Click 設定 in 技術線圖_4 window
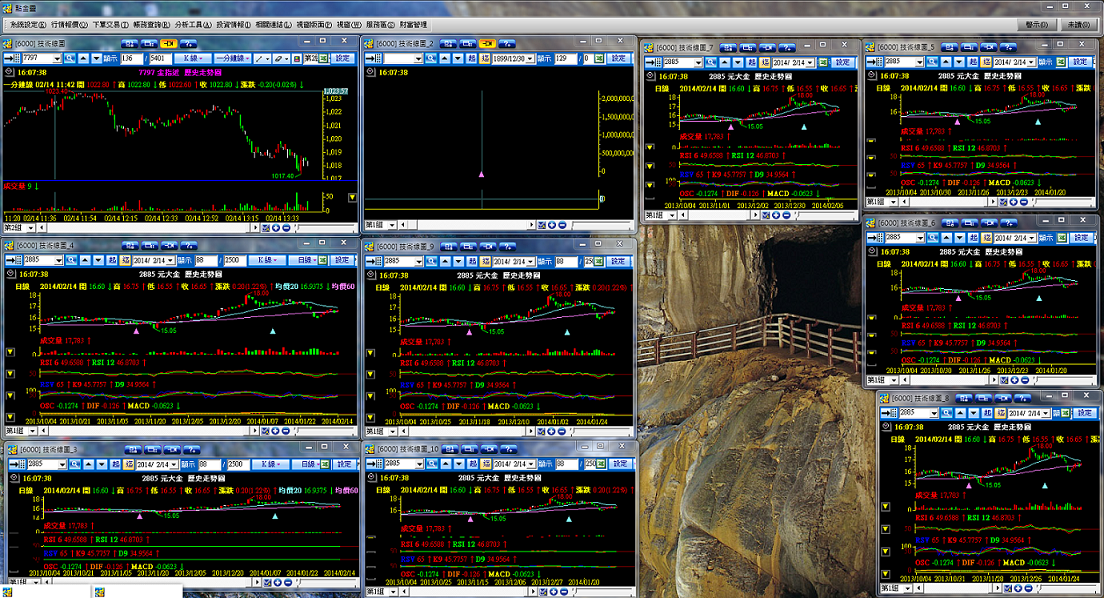Screen dimensions: 1104x598 (x=342, y=260)
